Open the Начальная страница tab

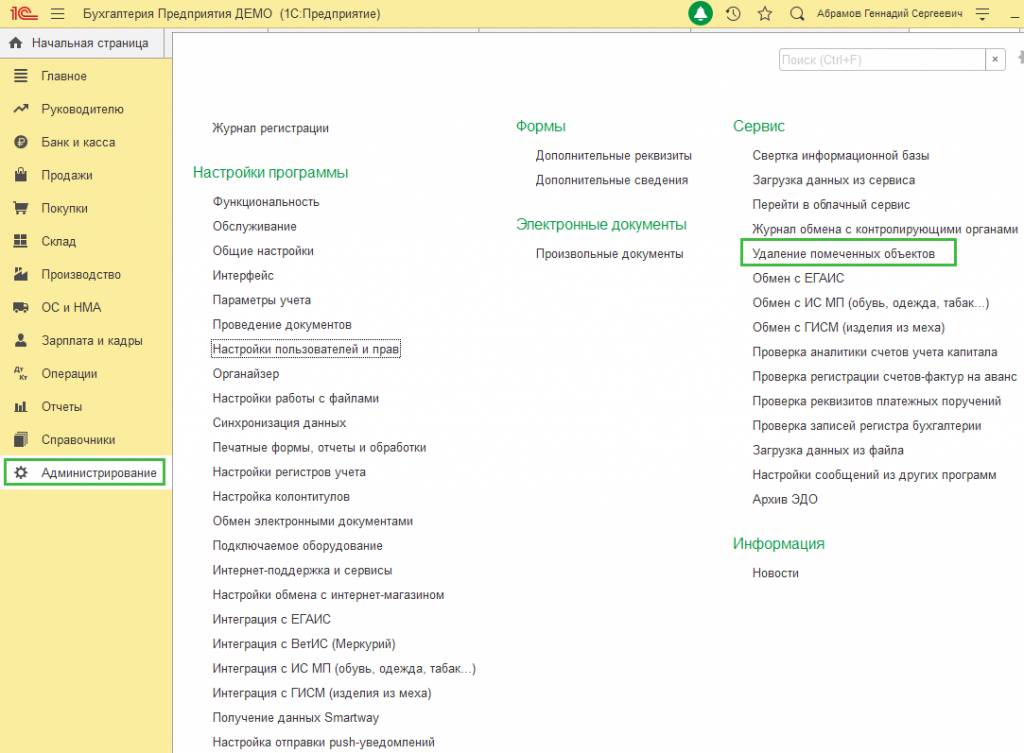(82, 43)
